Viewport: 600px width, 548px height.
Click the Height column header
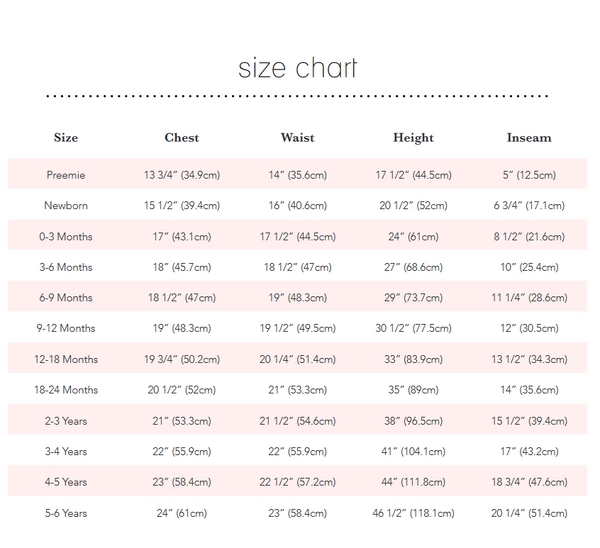pyautogui.click(x=414, y=138)
